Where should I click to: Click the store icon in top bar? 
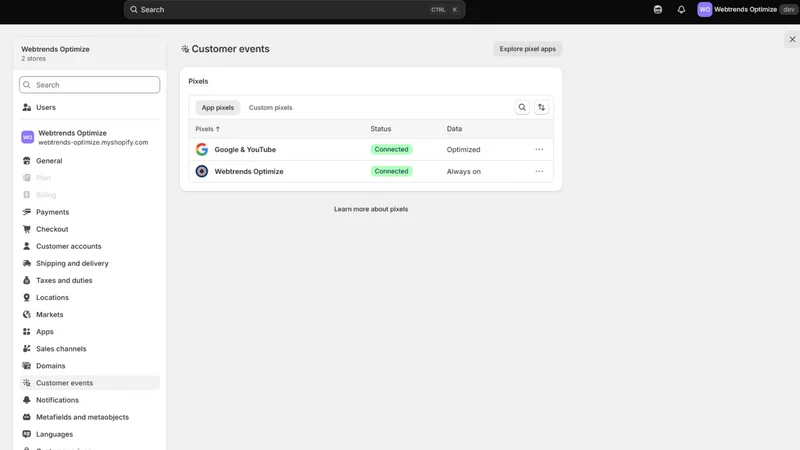tap(658, 10)
